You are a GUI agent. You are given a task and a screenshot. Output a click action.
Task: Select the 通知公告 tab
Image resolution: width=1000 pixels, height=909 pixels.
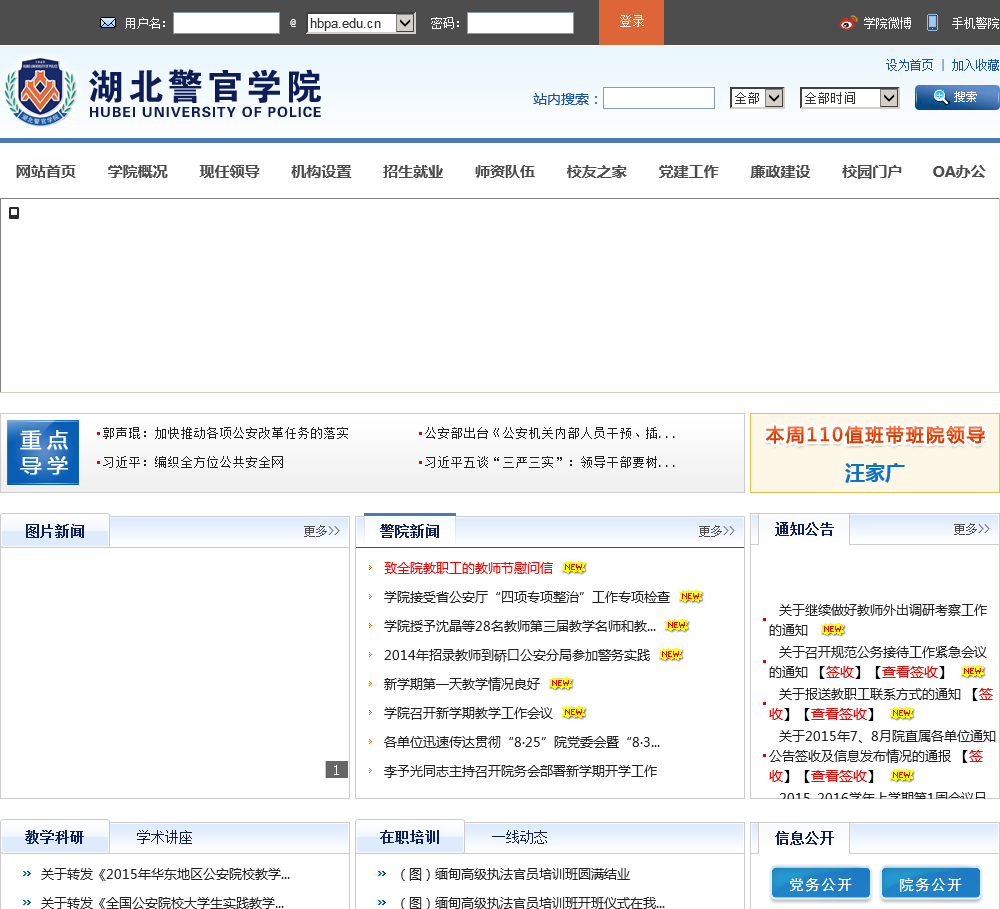point(804,529)
